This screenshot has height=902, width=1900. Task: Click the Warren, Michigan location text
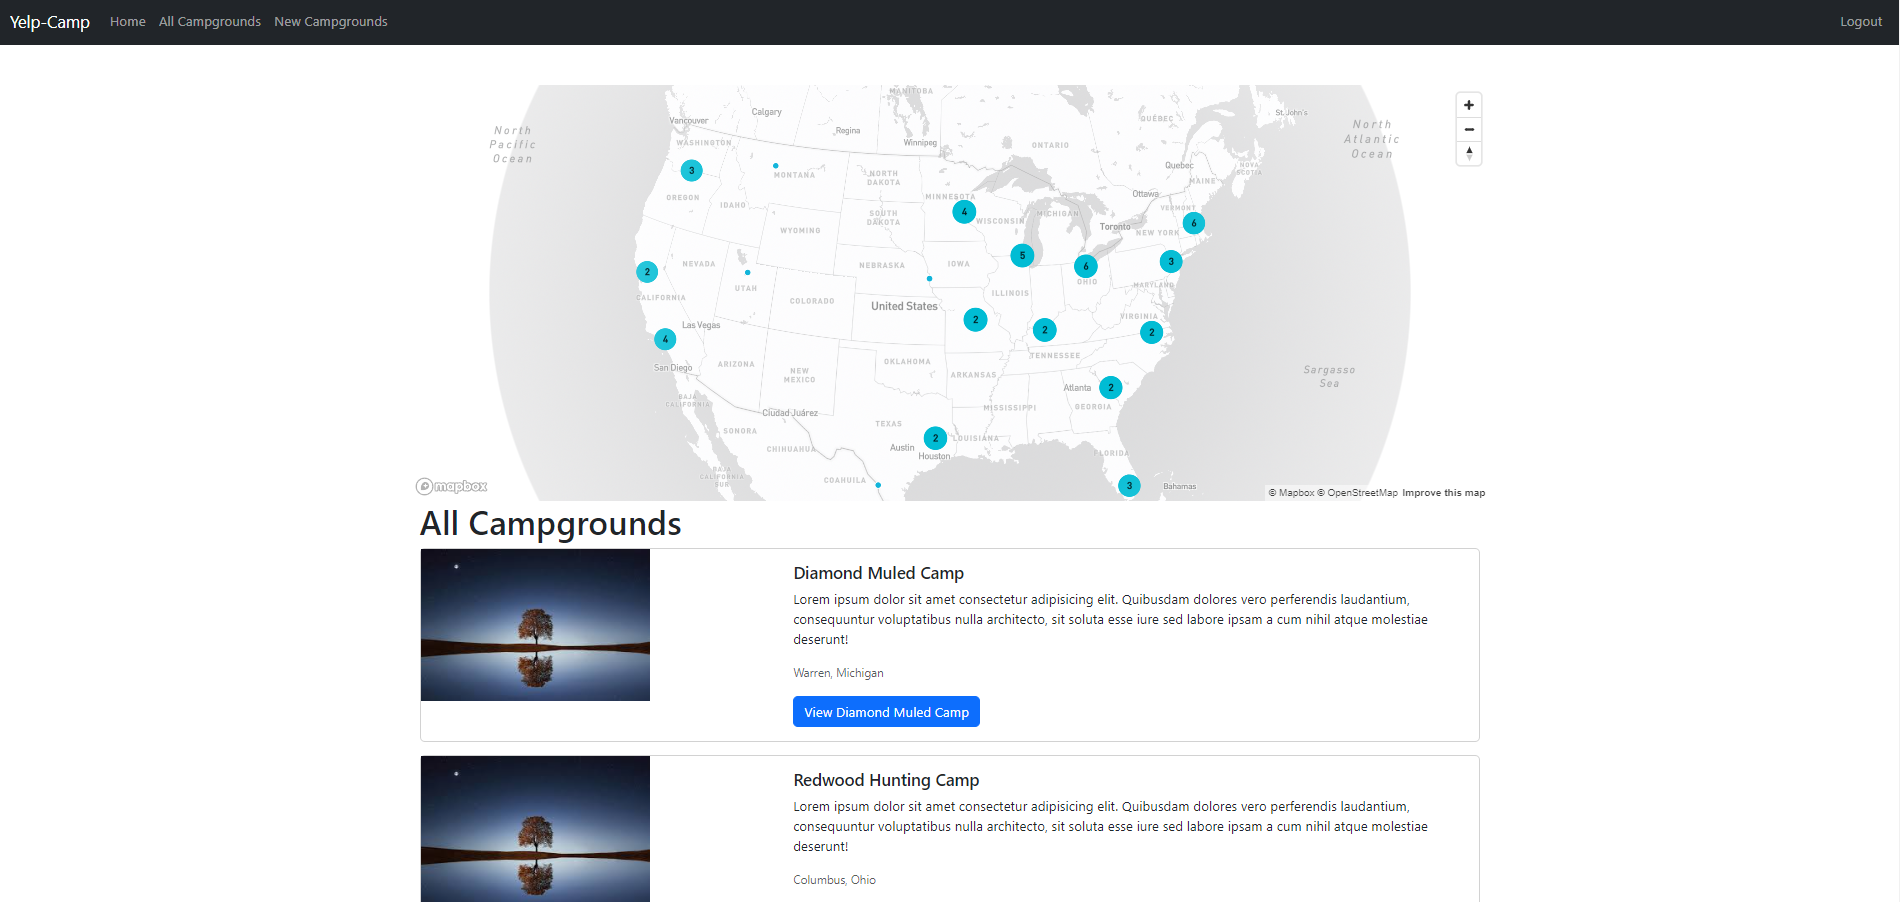pos(838,673)
